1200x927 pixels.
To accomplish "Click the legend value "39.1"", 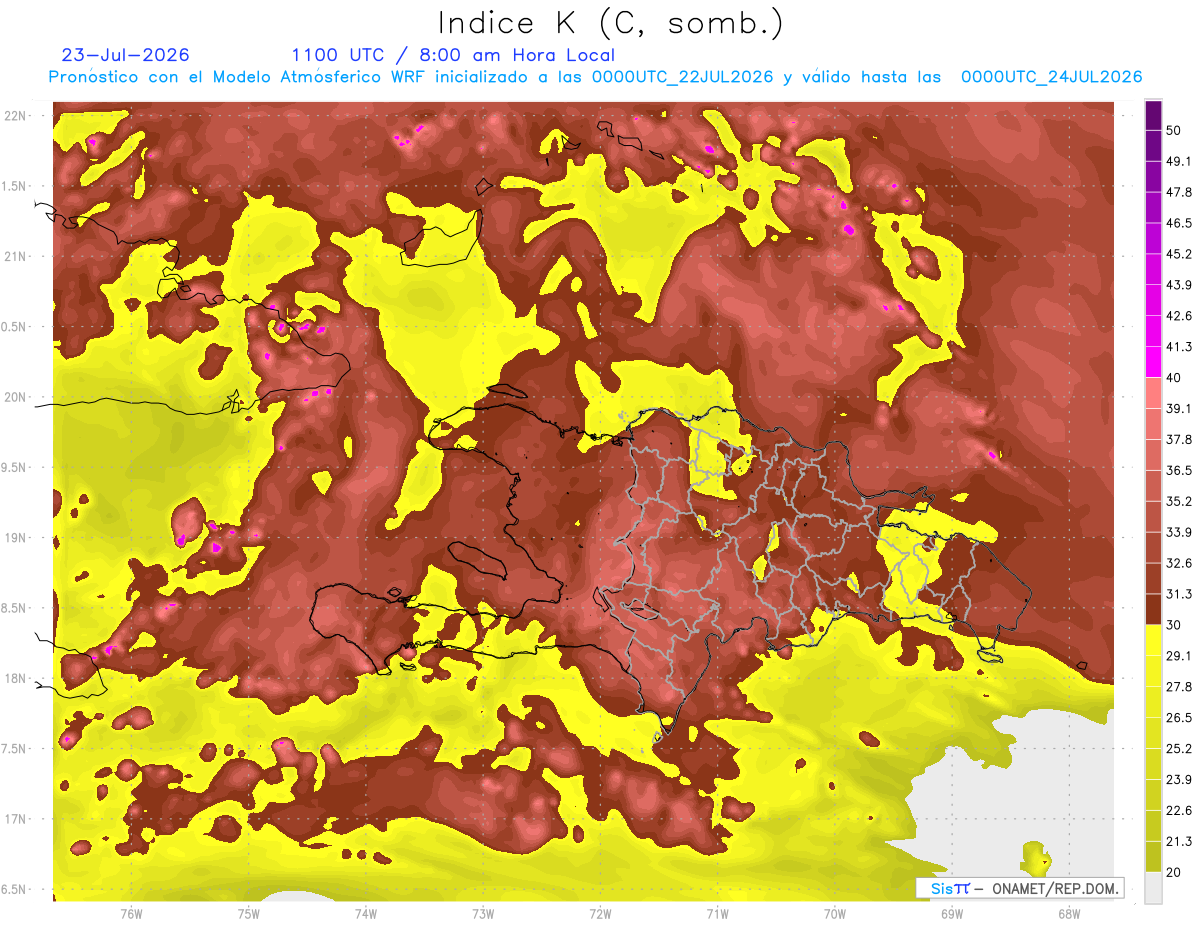I will pos(1178,408).
